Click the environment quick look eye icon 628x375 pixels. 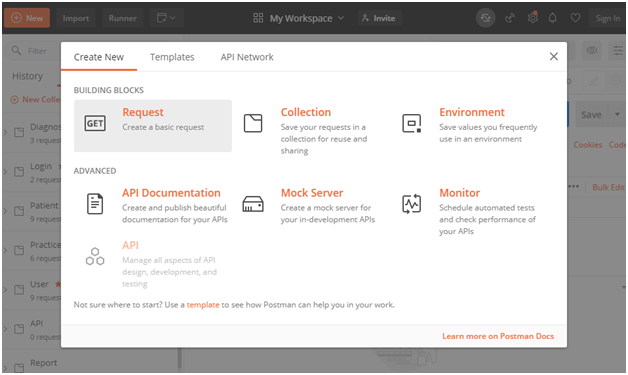[x=592, y=50]
